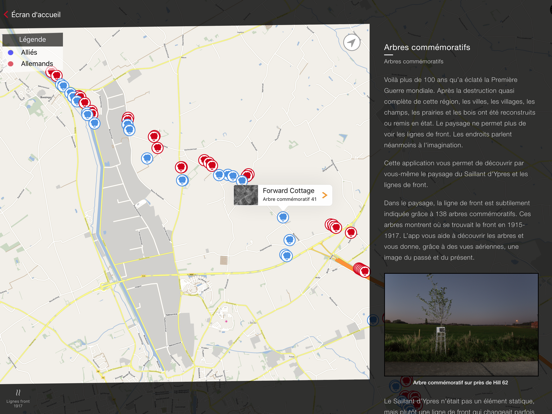Screen dimensions: 552x414
Task: Click paragraph starting 'Voilà plus de 100 ans'
Action: [459, 112]
